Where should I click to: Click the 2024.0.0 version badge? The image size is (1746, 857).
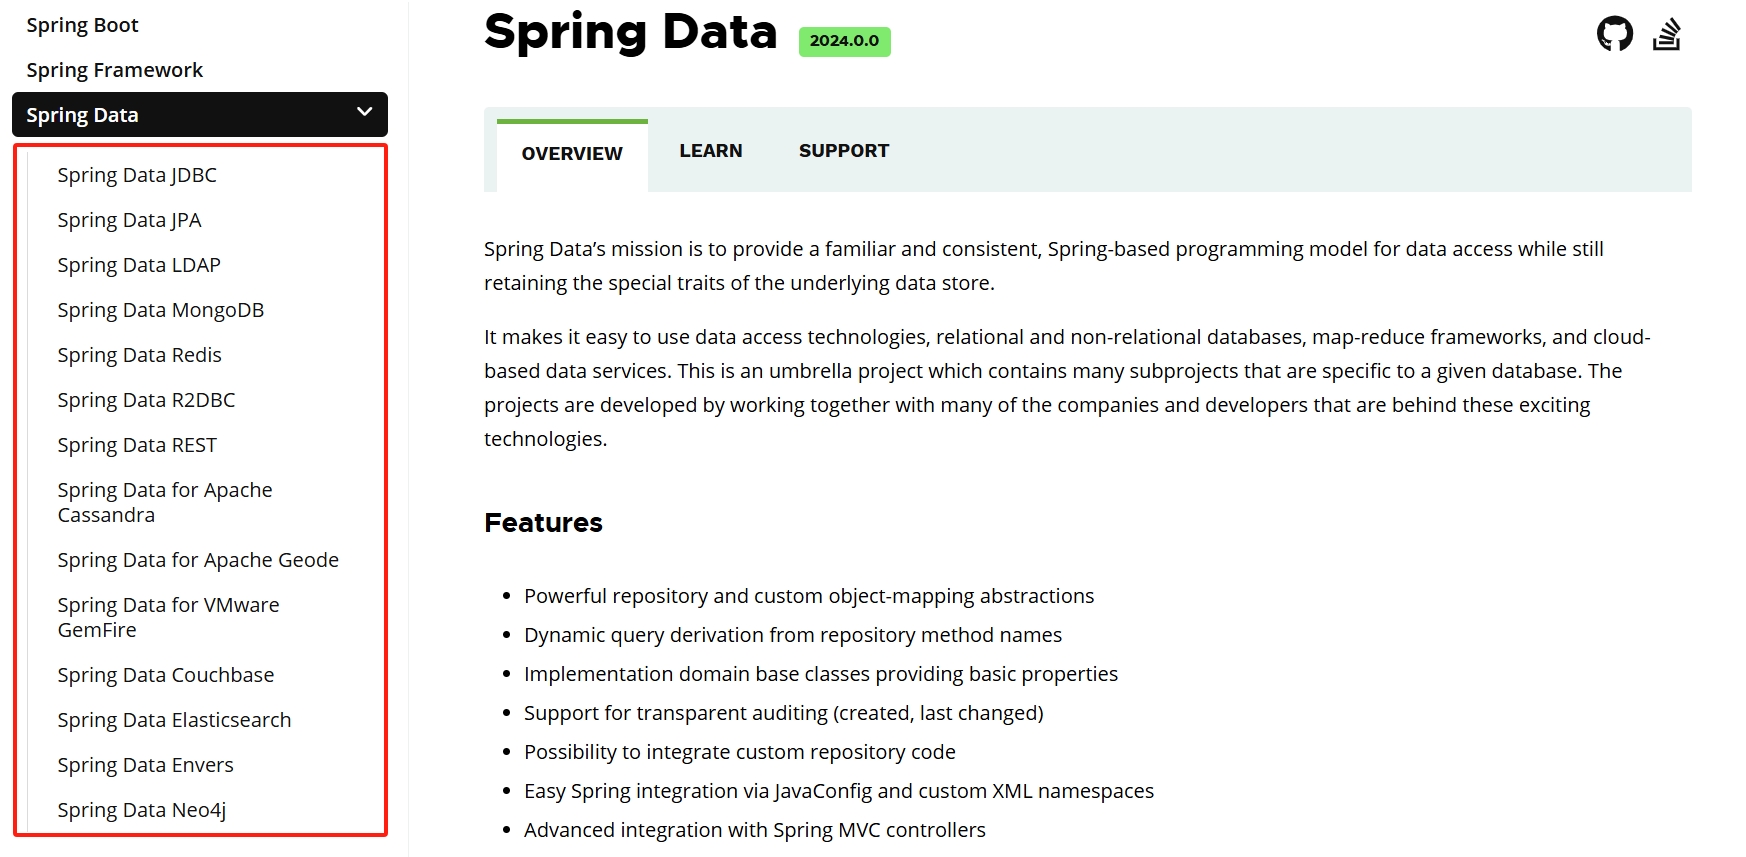844,41
